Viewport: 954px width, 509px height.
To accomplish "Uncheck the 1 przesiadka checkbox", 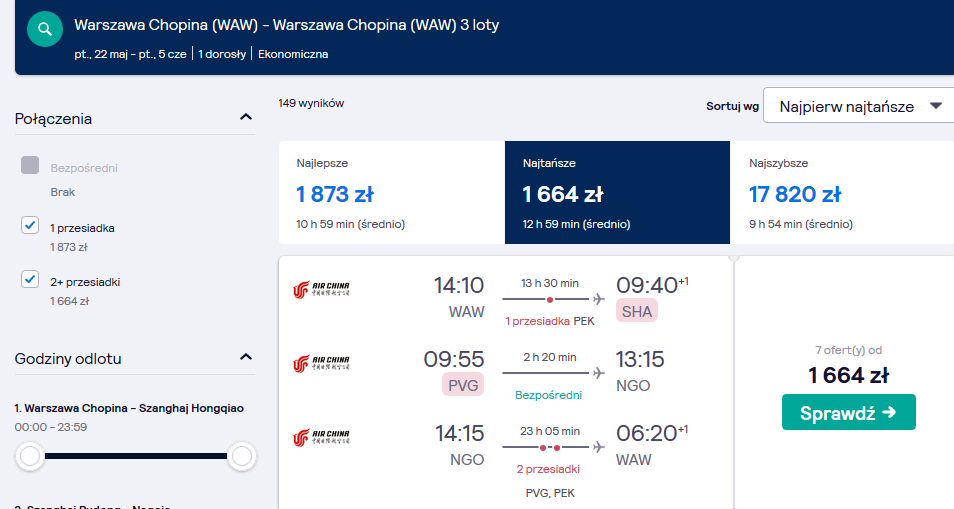I will pos(30,225).
